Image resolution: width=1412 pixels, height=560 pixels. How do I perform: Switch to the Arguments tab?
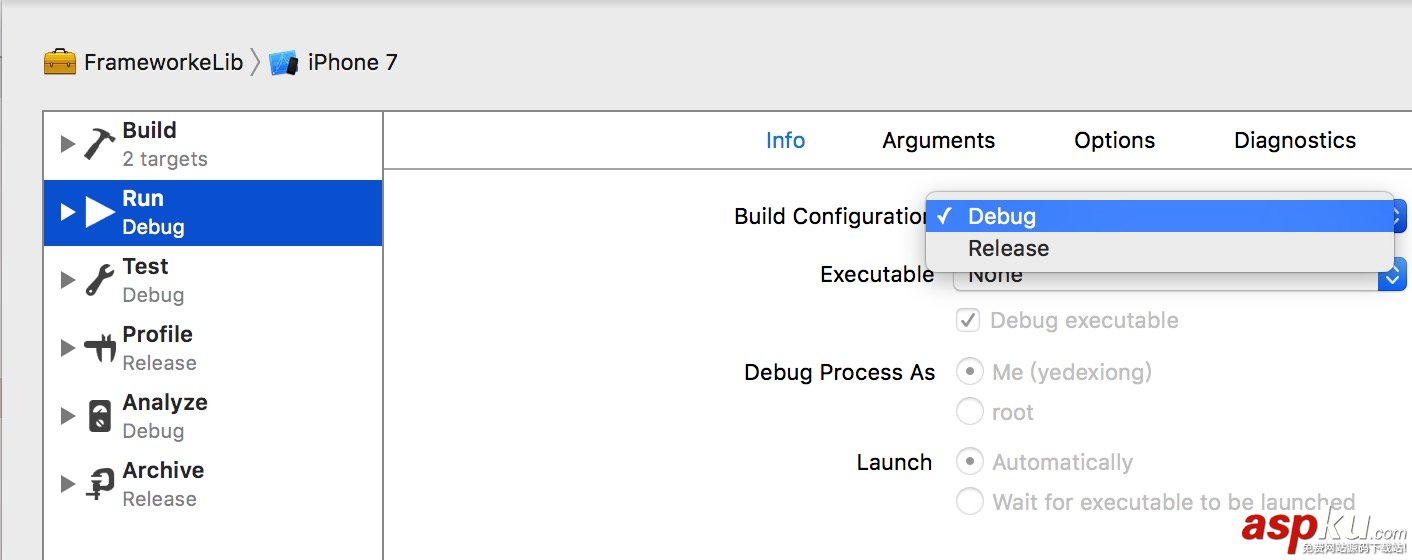[938, 141]
